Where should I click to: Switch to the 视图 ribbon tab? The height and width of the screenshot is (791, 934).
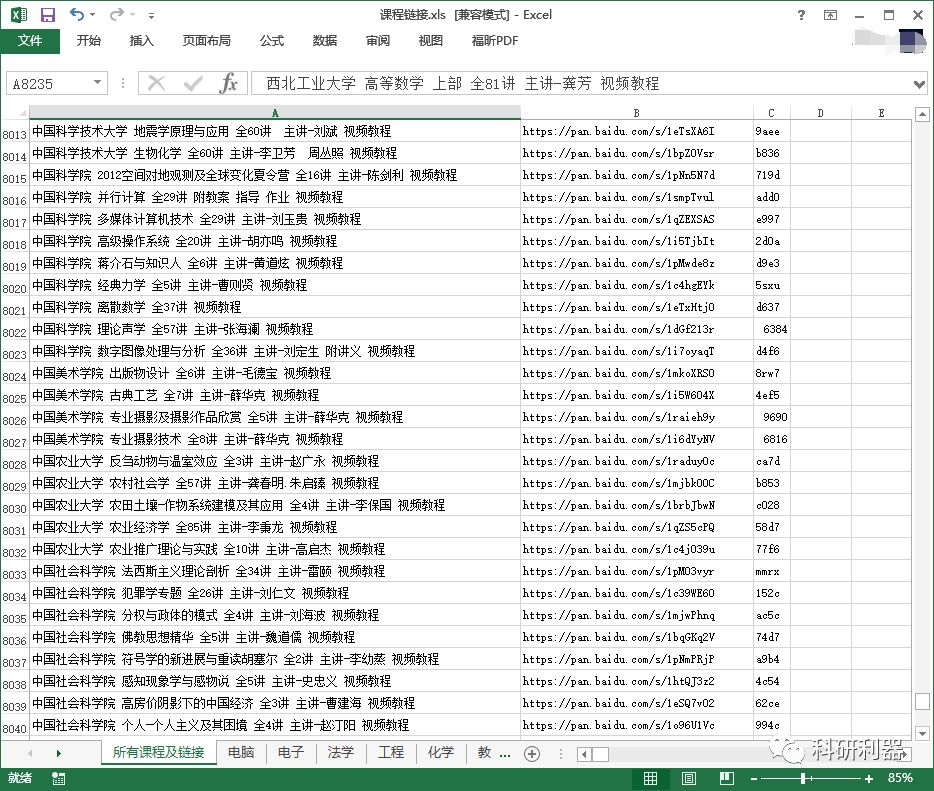[x=431, y=41]
